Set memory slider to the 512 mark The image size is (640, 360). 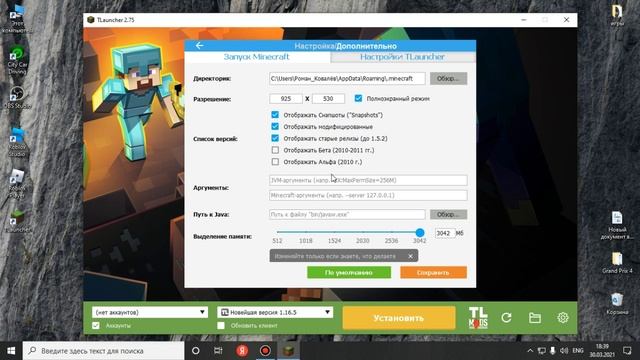click(x=278, y=232)
